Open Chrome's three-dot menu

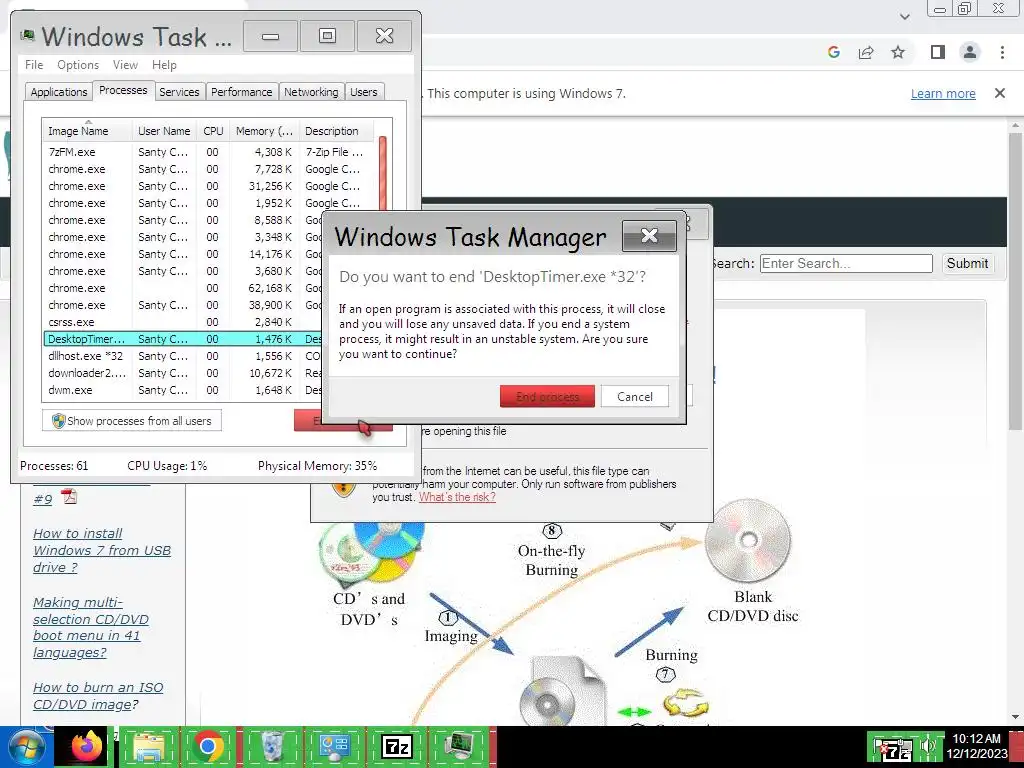1002,52
